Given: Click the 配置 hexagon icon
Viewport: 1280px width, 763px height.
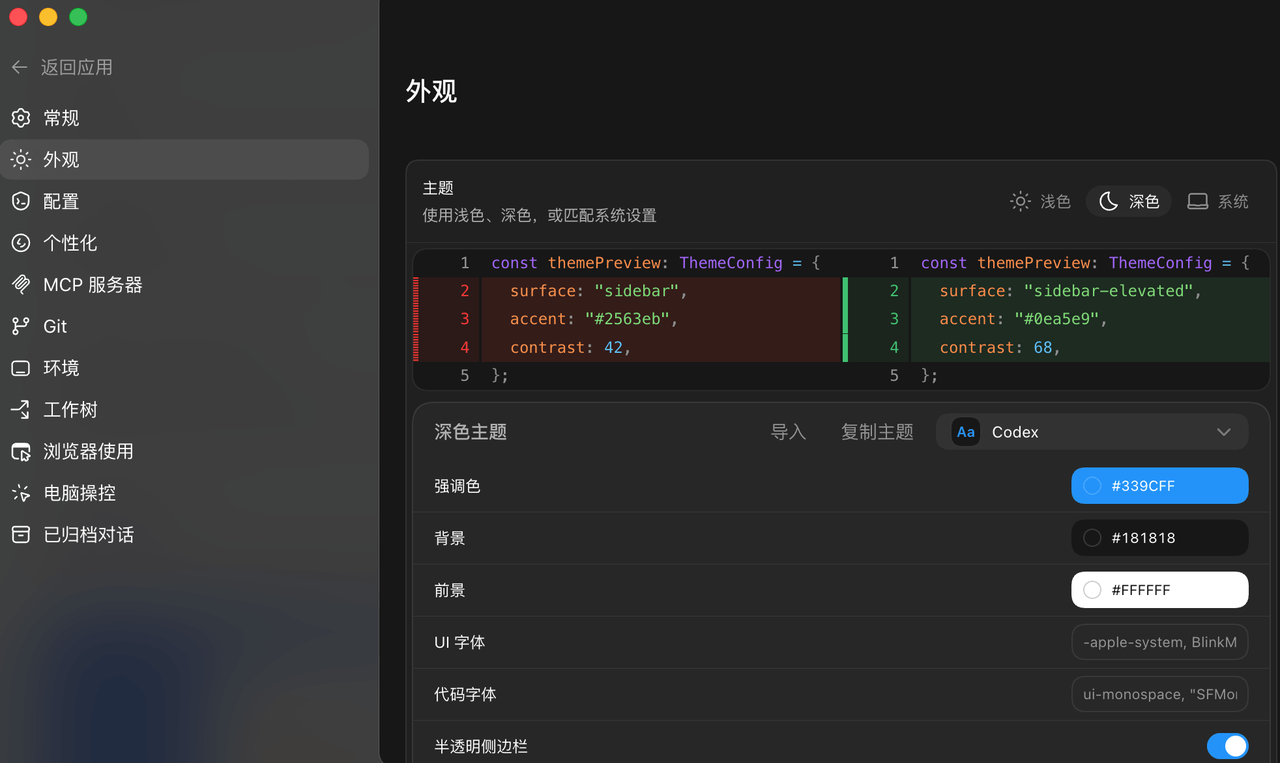Looking at the screenshot, I should pyautogui.click(x=20, y=201).
